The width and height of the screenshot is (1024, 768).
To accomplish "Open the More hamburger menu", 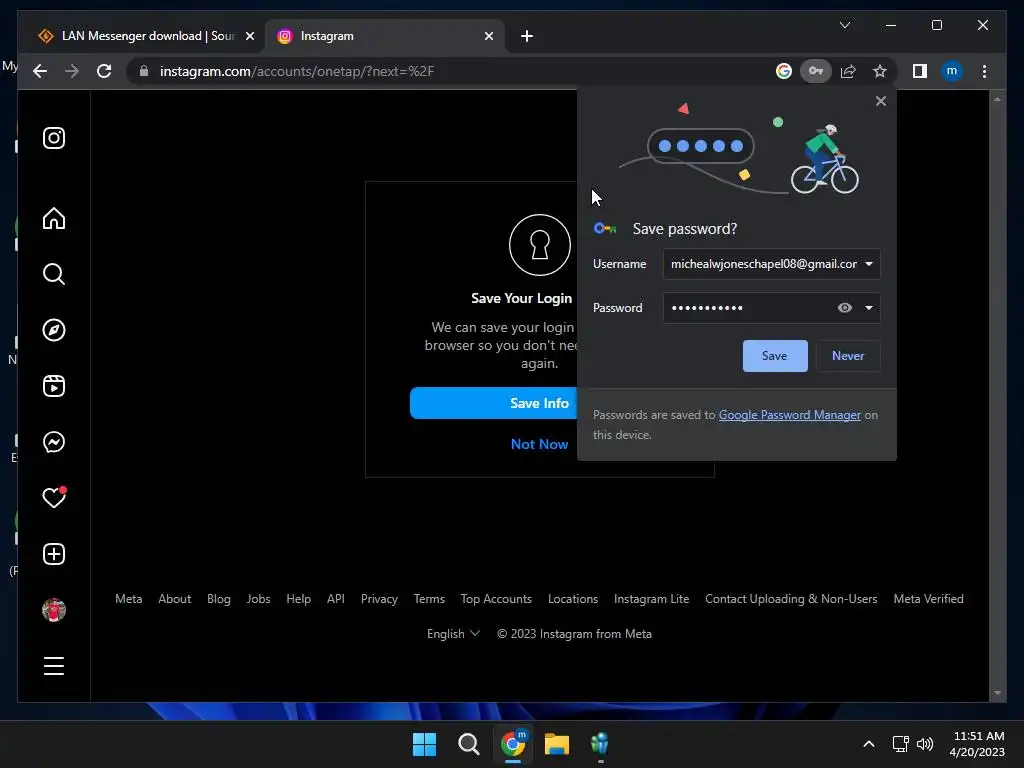I will 54,666.
